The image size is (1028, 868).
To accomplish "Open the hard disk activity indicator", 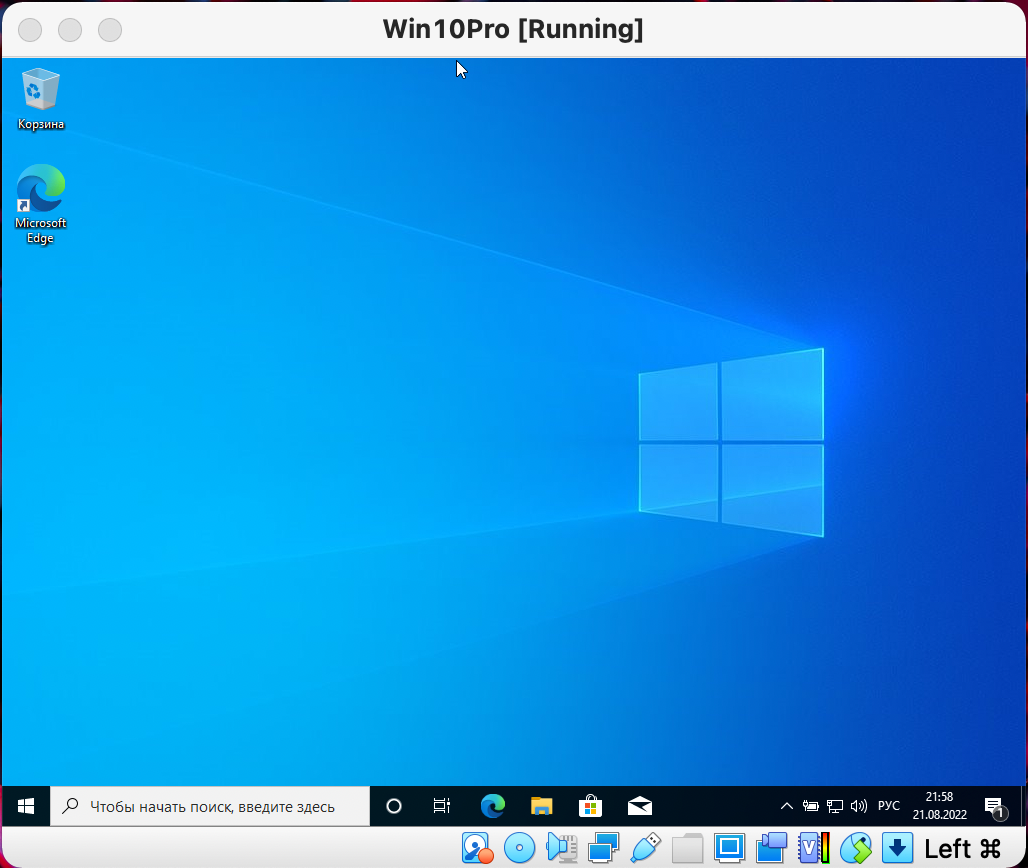I will [477, 848].
